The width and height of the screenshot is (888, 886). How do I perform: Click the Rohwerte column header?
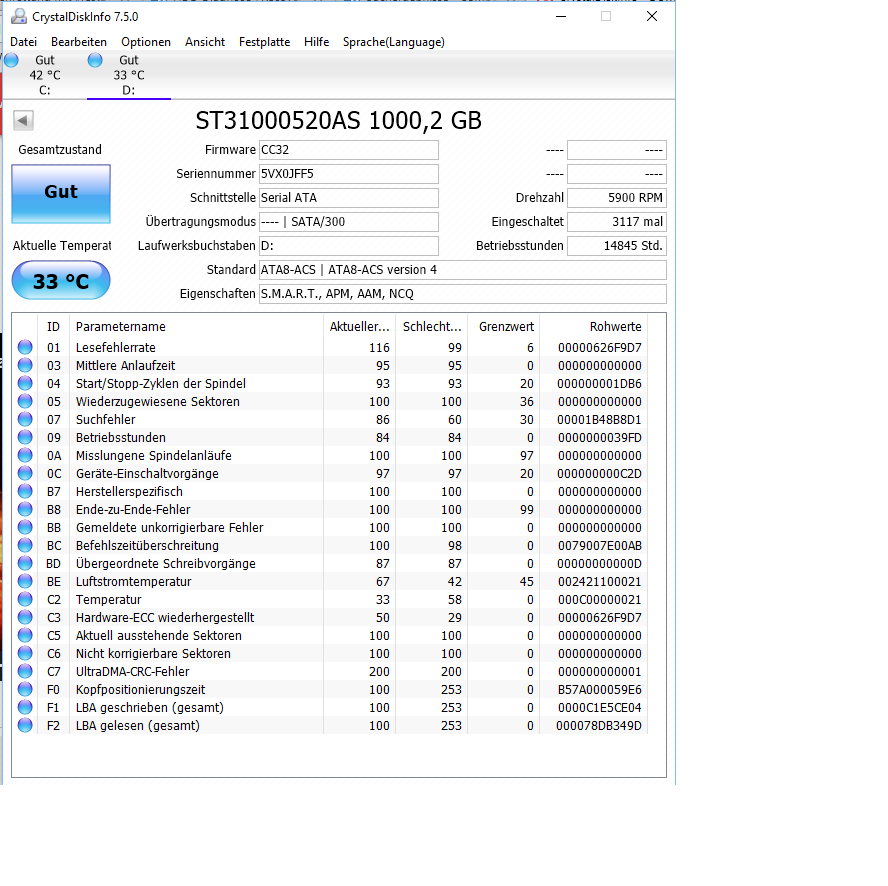(x=594, y=327)
